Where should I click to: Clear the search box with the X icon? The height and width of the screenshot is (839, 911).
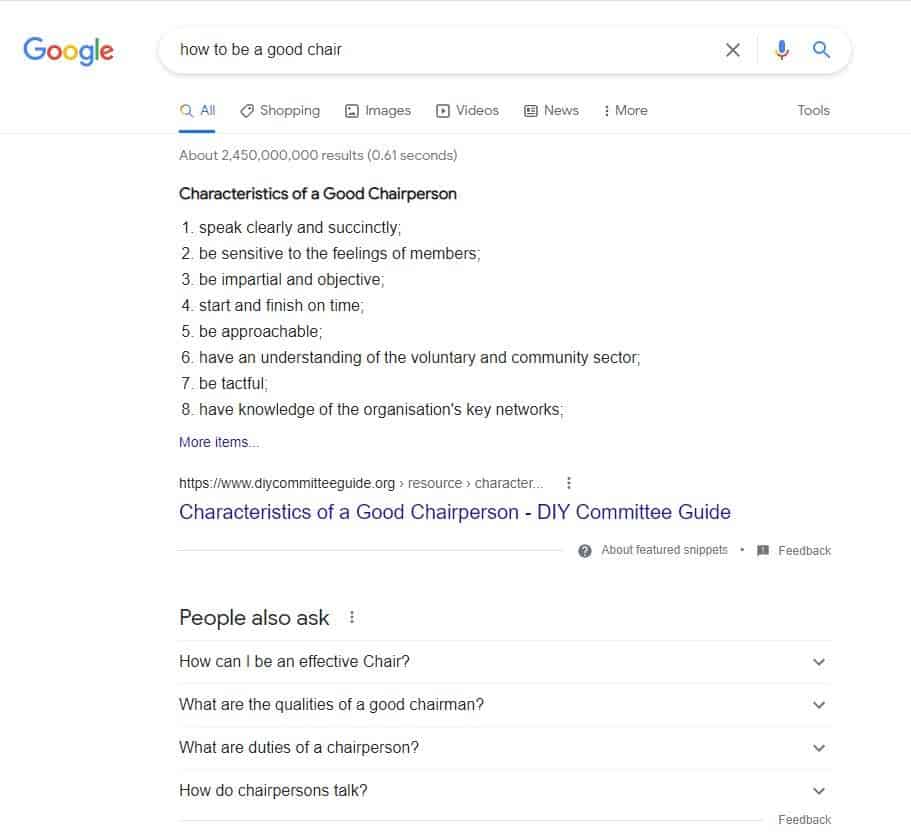[733, 50]
